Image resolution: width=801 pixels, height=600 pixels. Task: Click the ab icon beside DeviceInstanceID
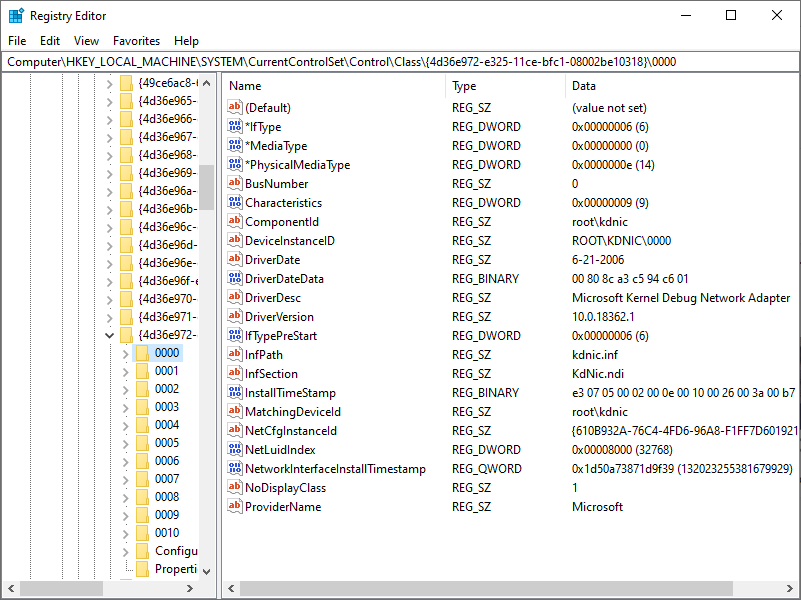click(x=234, y=240)
